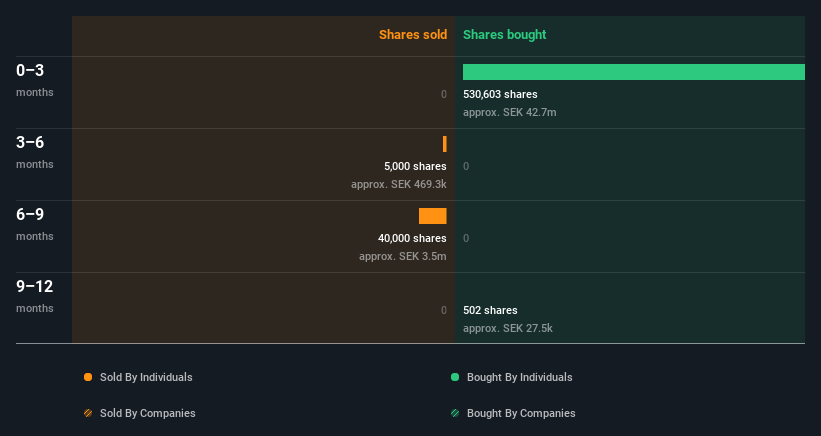Select the 40,000 shares value
Viewport: 821px width, 436px height.
pyautogui.click(x=412, y=238)
